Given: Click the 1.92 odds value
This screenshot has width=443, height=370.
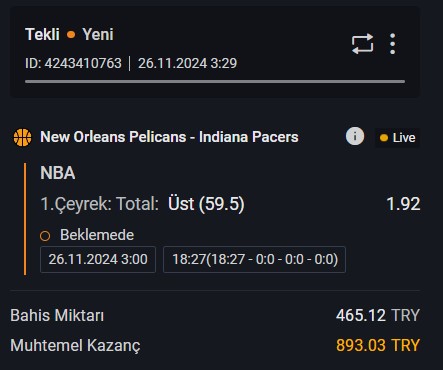Looking at the screenshot, I should click(x=403, y=204).
